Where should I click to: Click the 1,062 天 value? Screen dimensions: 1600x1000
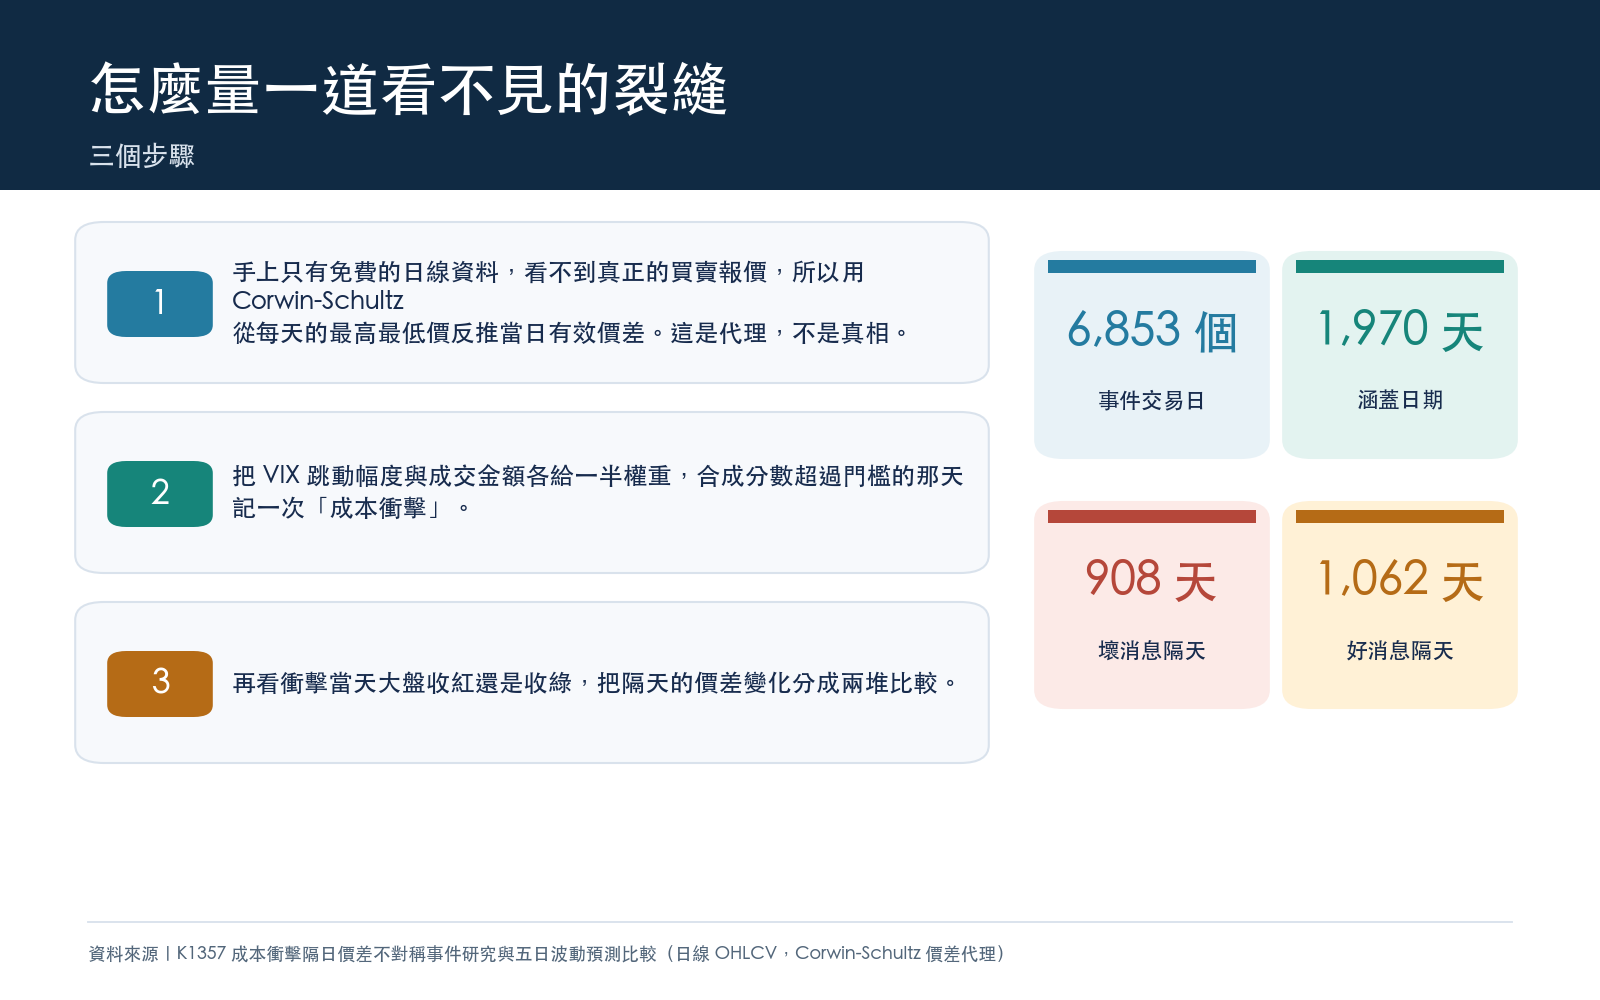pos(1400,580)
